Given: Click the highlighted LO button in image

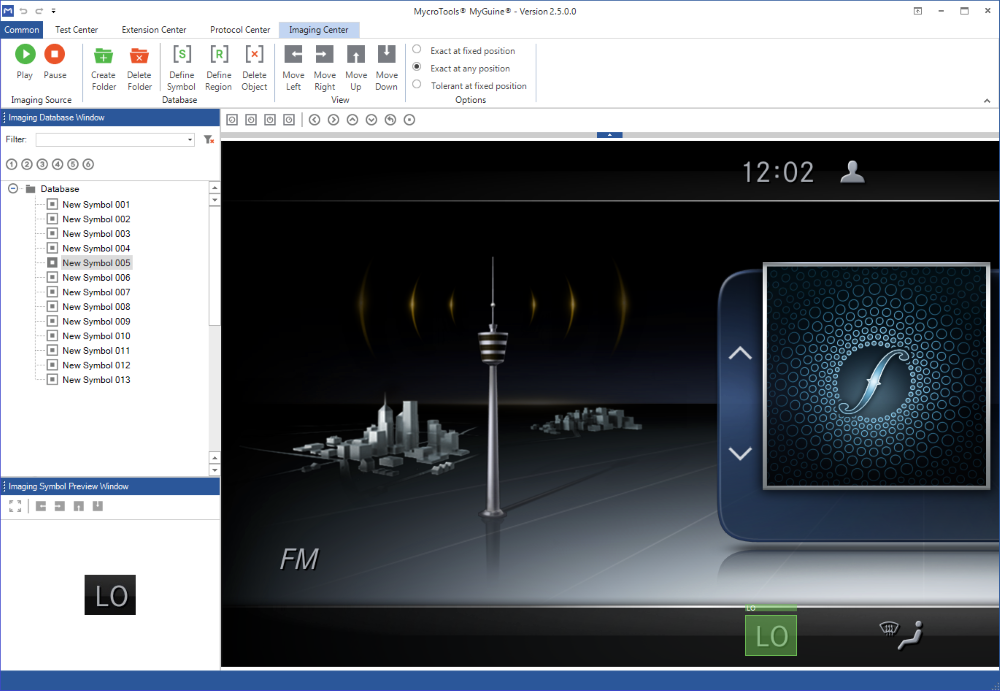Looking at the screenshot, I should click(771, 636).
